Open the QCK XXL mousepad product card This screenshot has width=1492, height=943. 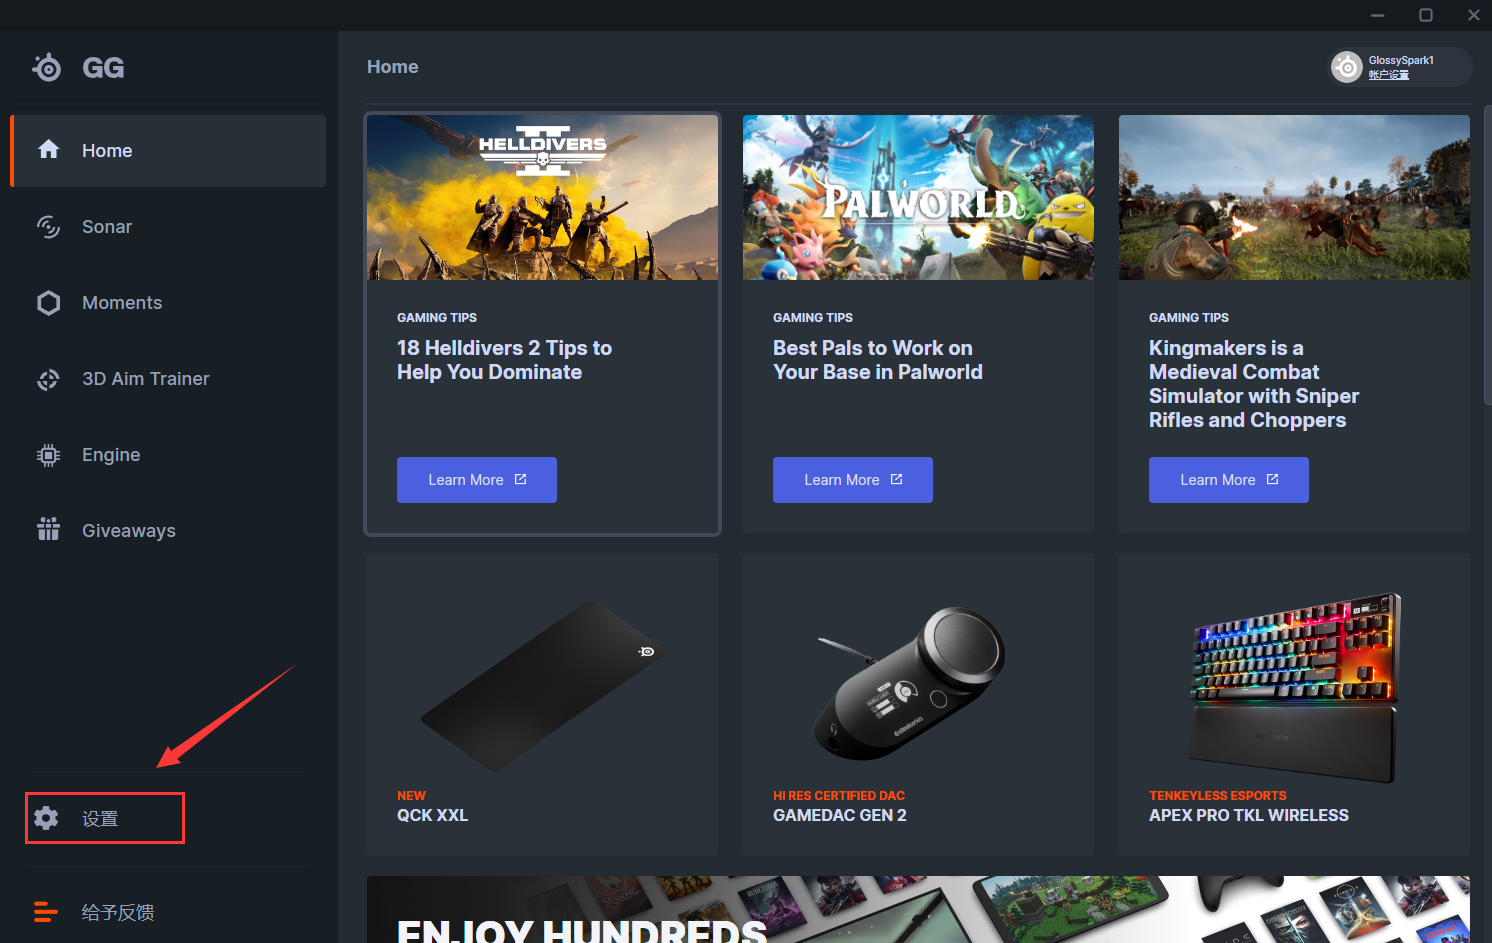(542, 705)
